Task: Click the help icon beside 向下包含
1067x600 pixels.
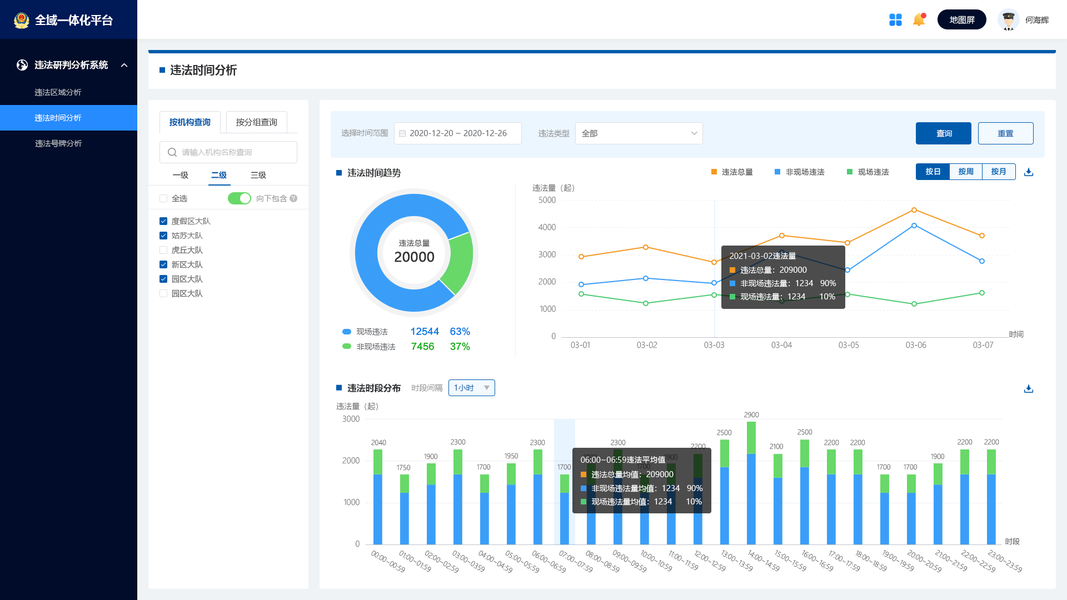Action: click(293, 199)
